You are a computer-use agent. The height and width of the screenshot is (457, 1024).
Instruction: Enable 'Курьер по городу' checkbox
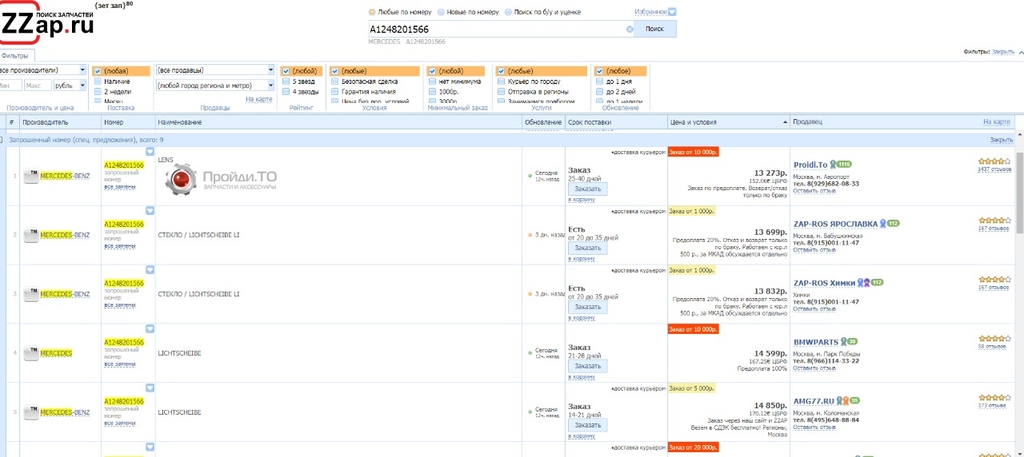click(x=501, y=81)
